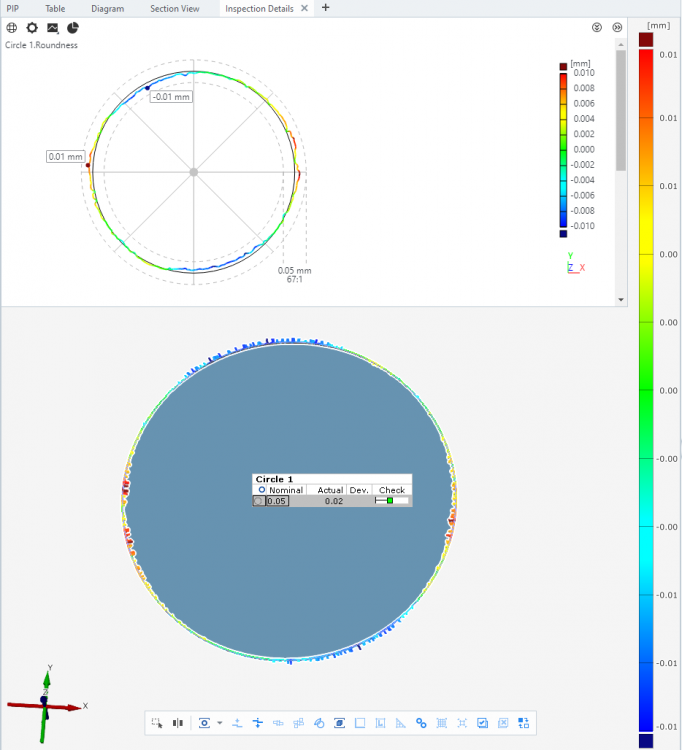
Task: Click the linked circles icon in bottom toolbar
Action: 421,723
